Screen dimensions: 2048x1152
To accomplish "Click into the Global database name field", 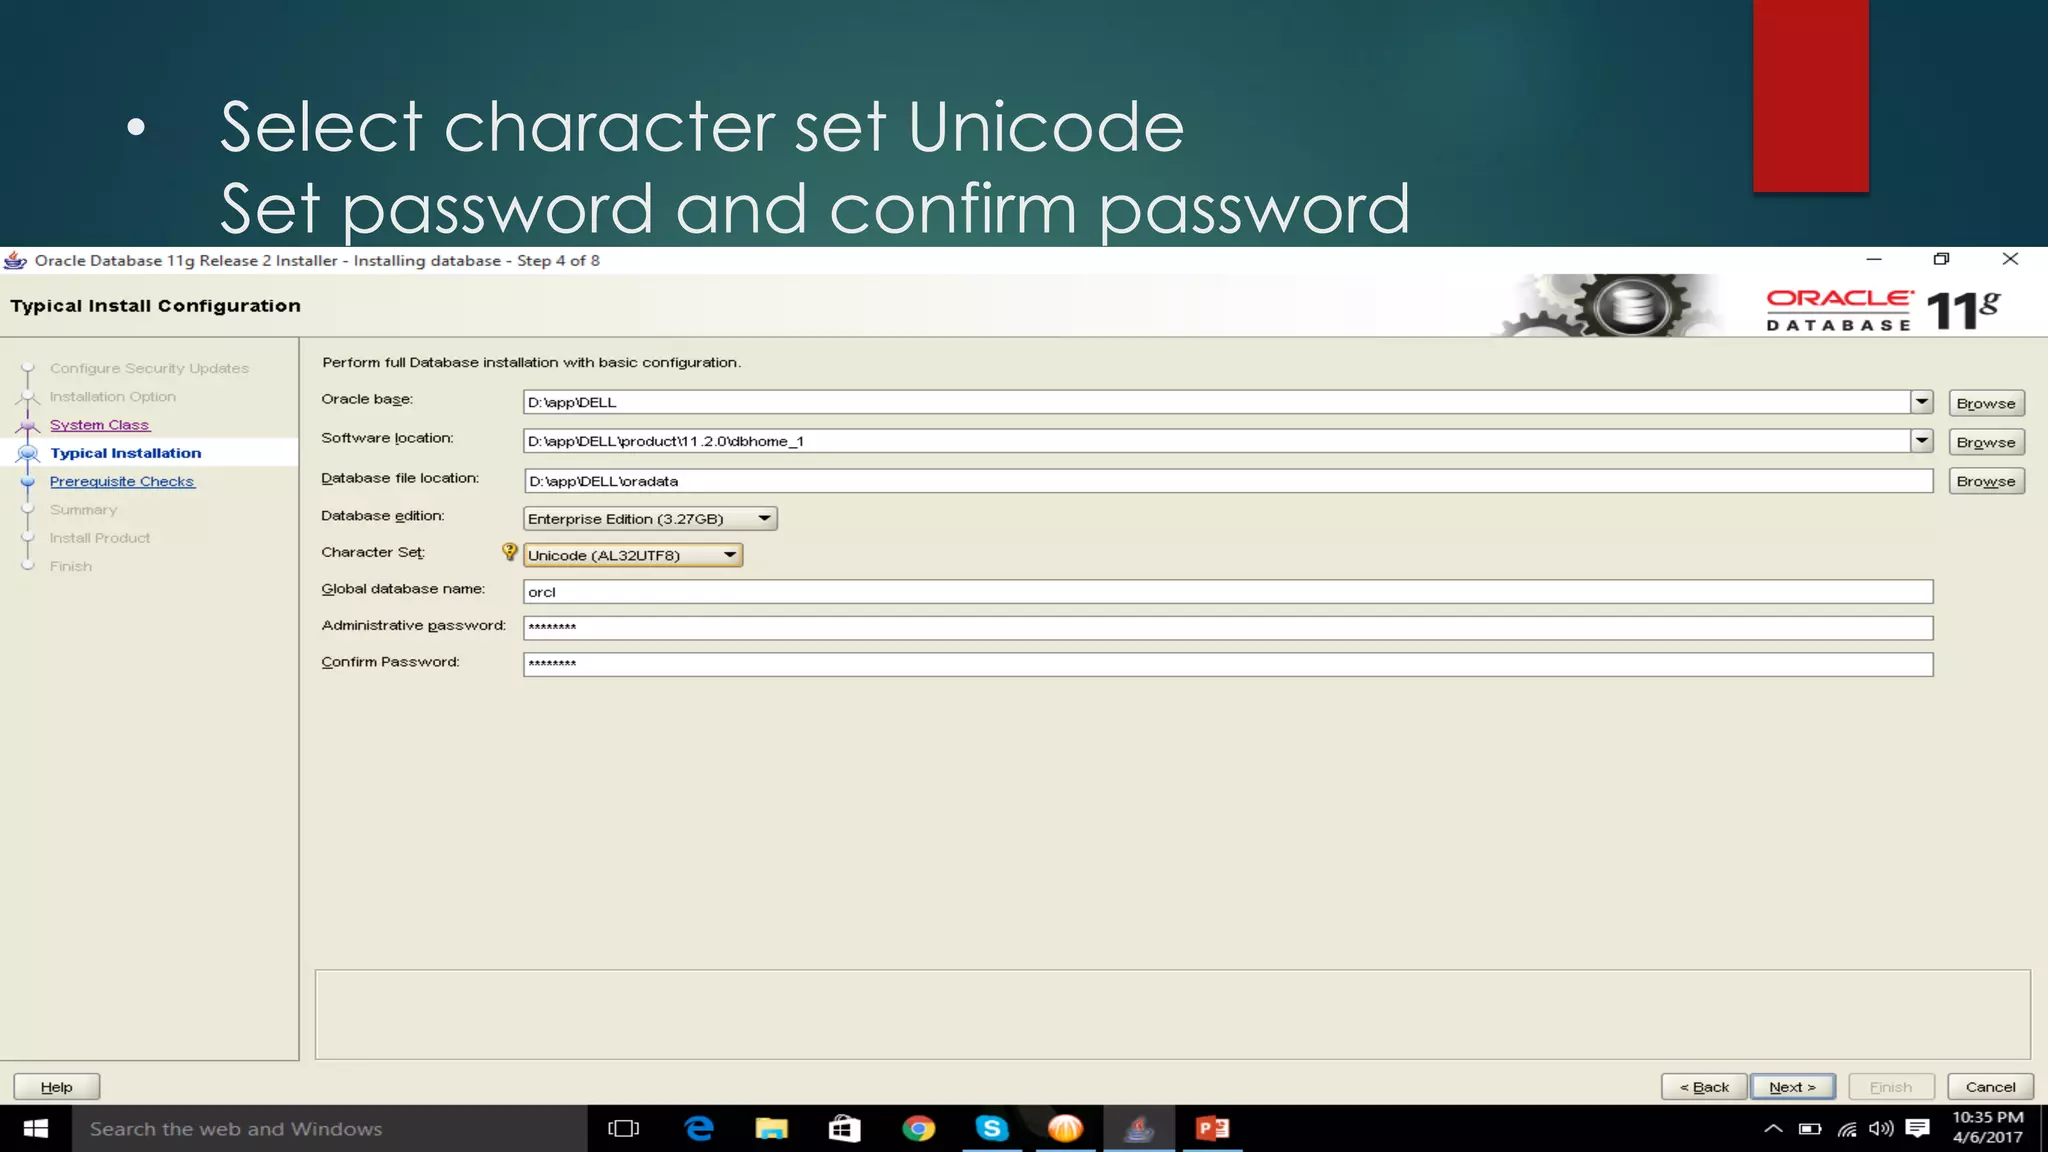I will tap(1228, 592).
